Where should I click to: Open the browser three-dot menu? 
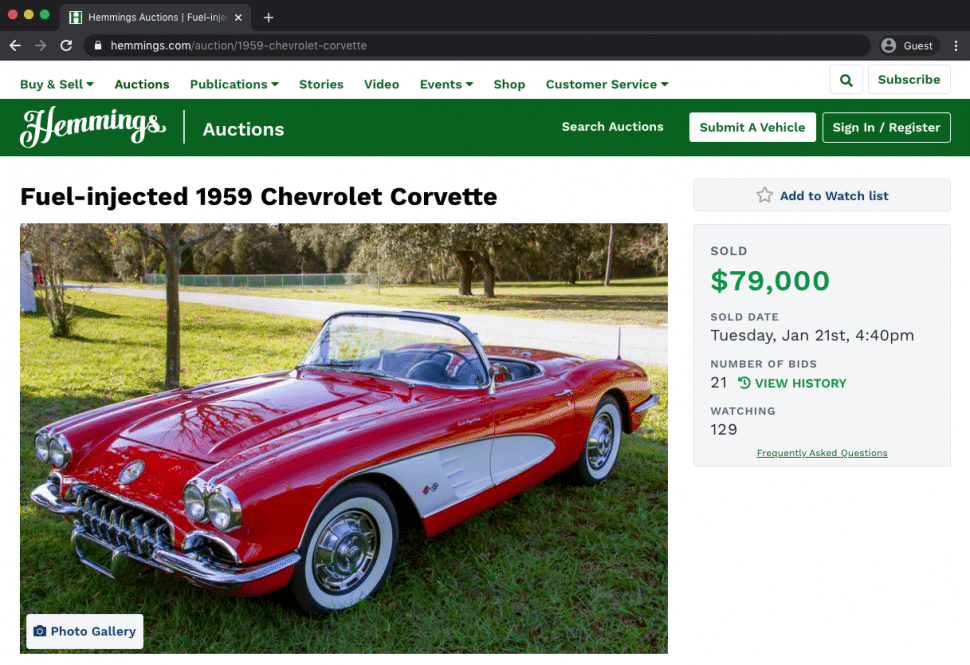(956, 45)
